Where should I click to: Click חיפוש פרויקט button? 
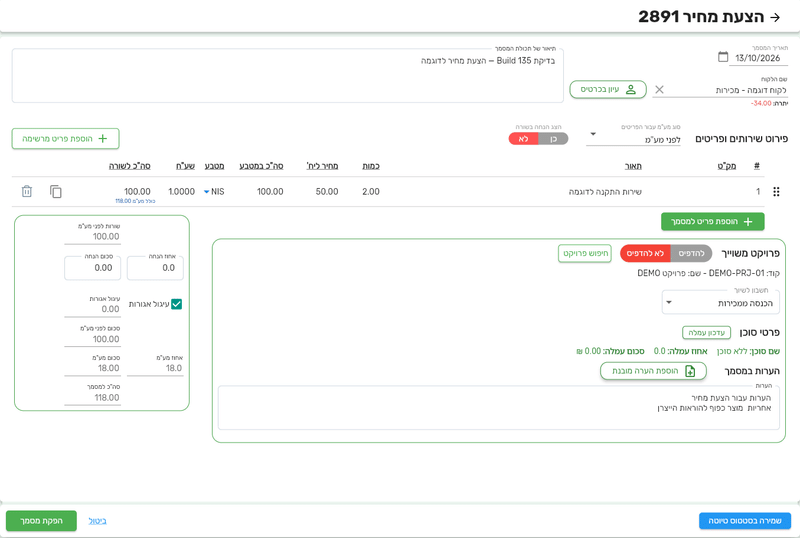point(585,253)
